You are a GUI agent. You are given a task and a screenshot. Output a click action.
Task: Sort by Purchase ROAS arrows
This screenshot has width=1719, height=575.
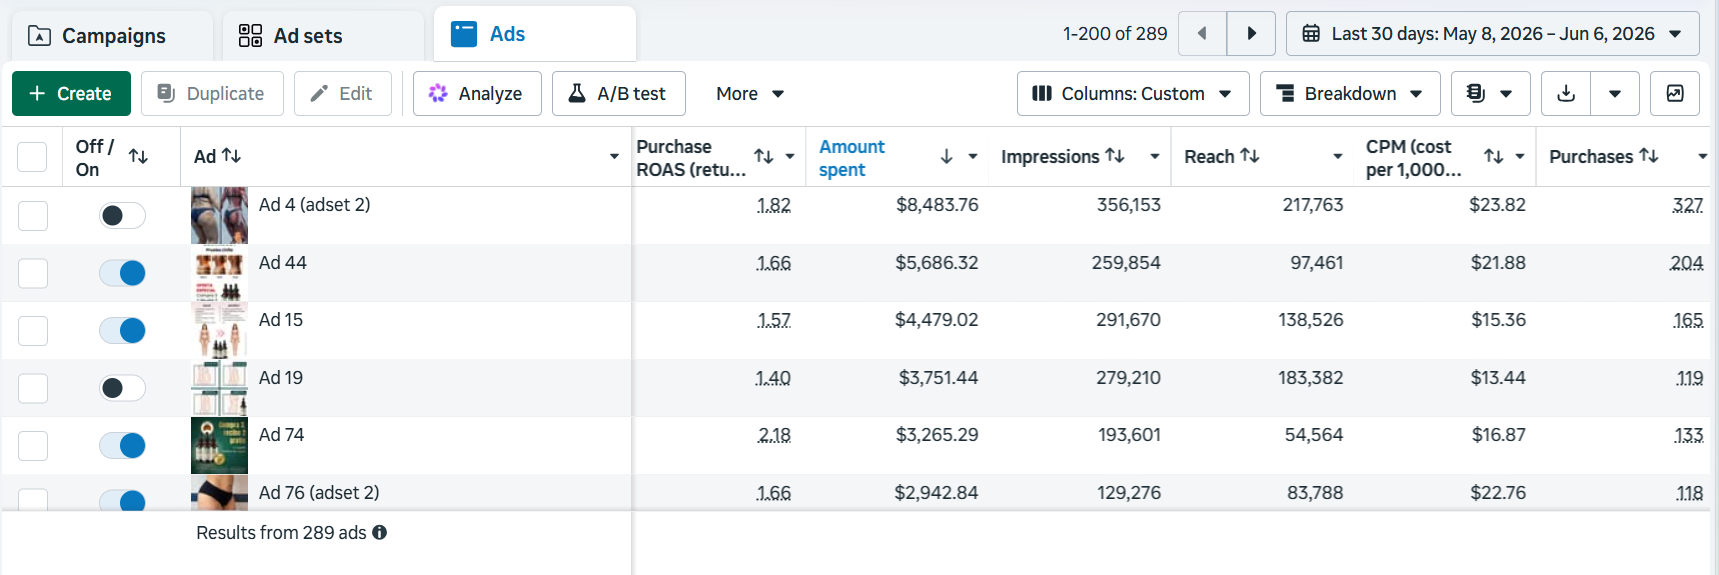pos(764,157)
